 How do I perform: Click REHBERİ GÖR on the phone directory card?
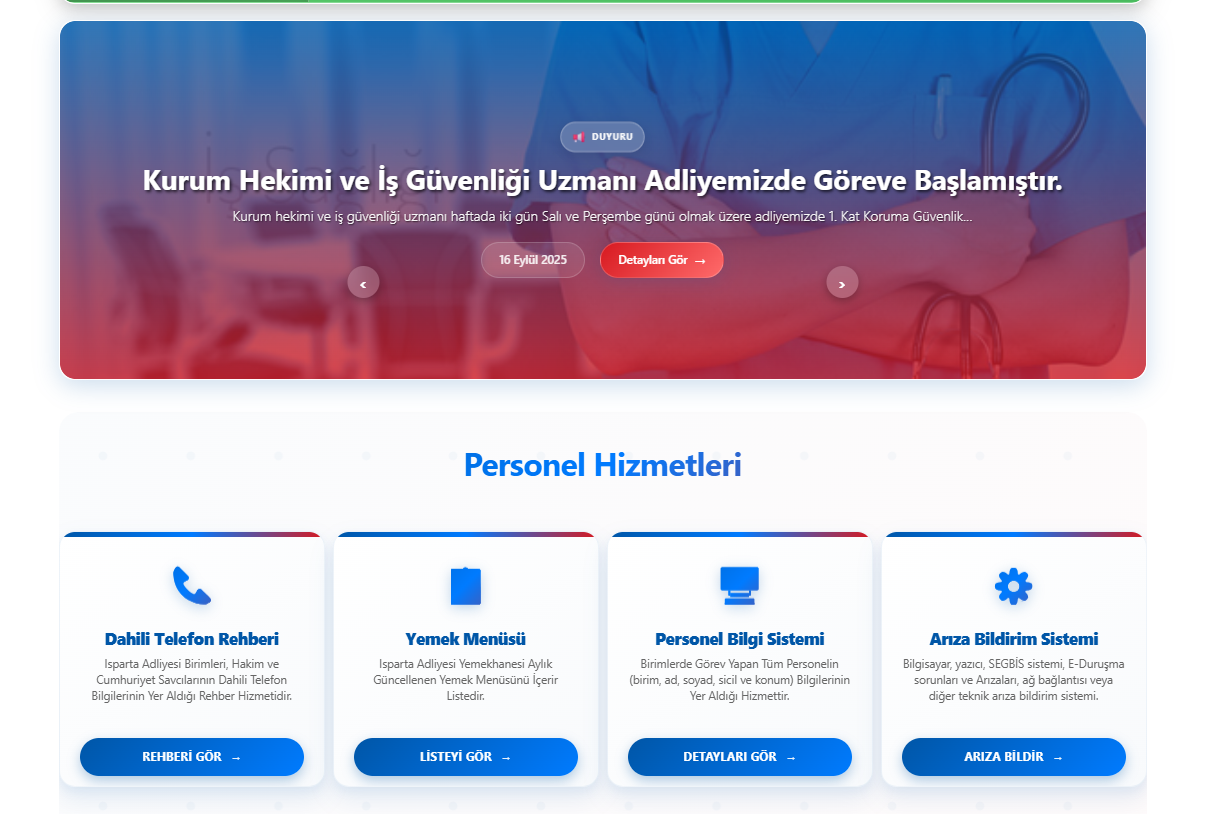click(191, 757)
